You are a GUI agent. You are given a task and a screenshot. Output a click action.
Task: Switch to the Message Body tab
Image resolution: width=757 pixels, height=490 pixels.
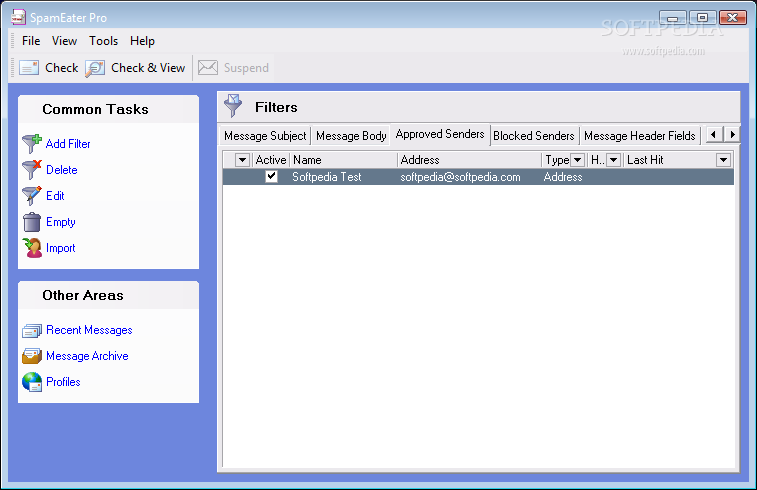[x=351, y=136]
